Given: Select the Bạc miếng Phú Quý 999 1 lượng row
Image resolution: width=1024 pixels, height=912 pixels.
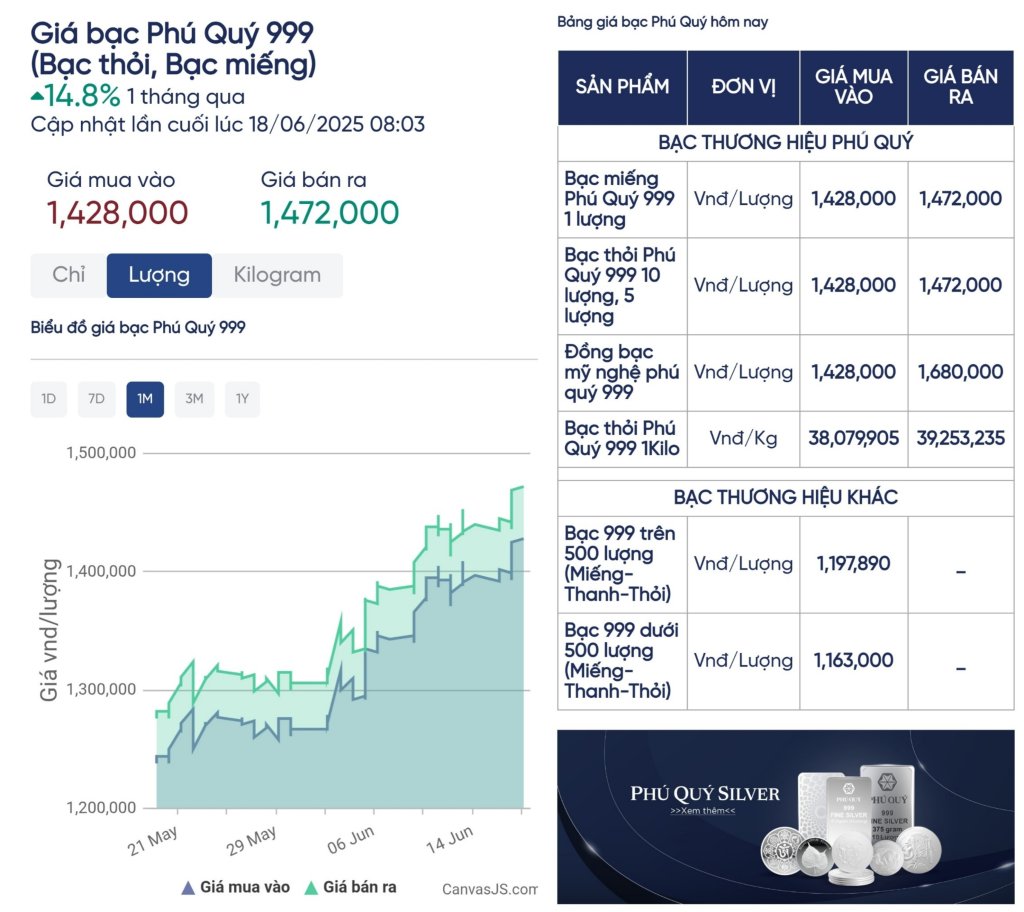Looking at the screenshot, I should 786,199.
